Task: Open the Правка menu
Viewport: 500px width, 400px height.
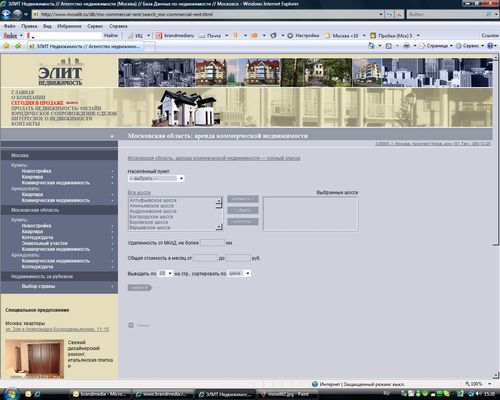Action: (x=29, y=26)
